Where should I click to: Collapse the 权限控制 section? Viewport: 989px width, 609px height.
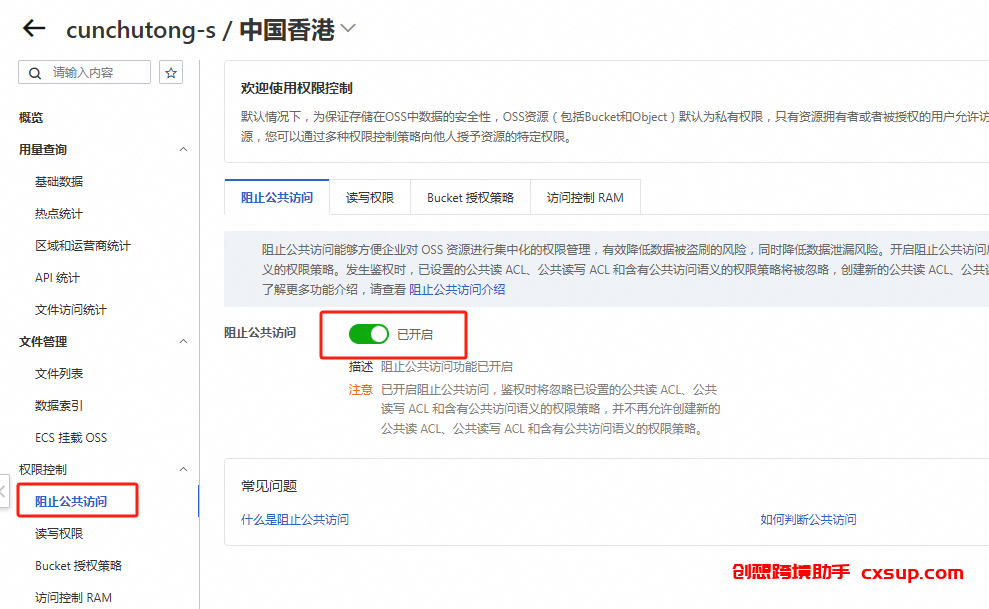(x=183, y=470)
